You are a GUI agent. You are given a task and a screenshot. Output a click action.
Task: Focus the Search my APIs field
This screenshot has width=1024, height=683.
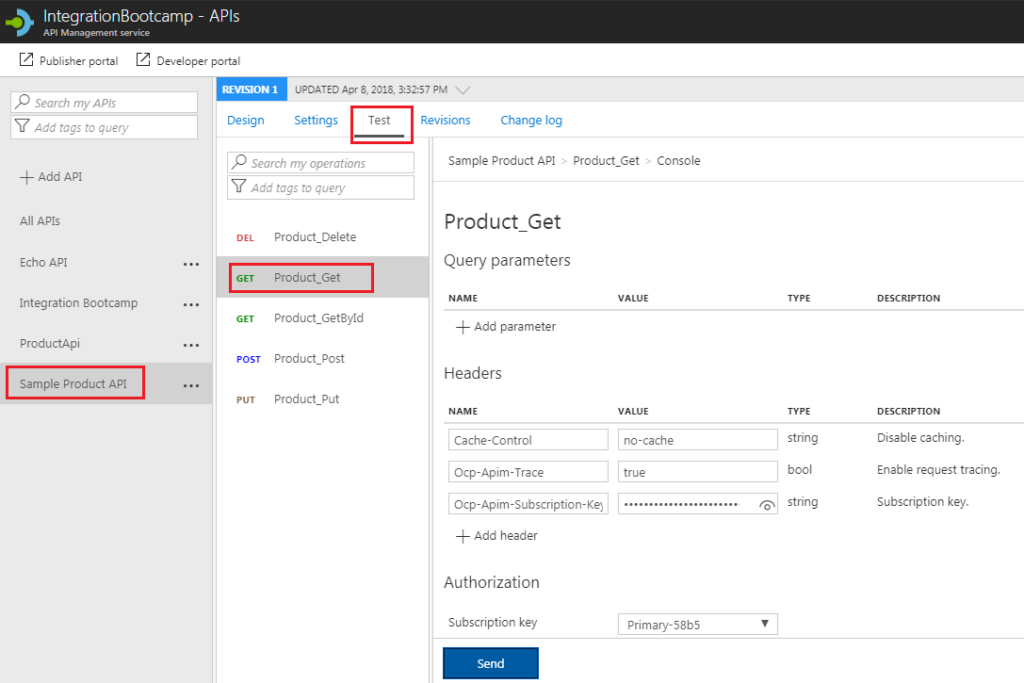(x=104, y=103)
